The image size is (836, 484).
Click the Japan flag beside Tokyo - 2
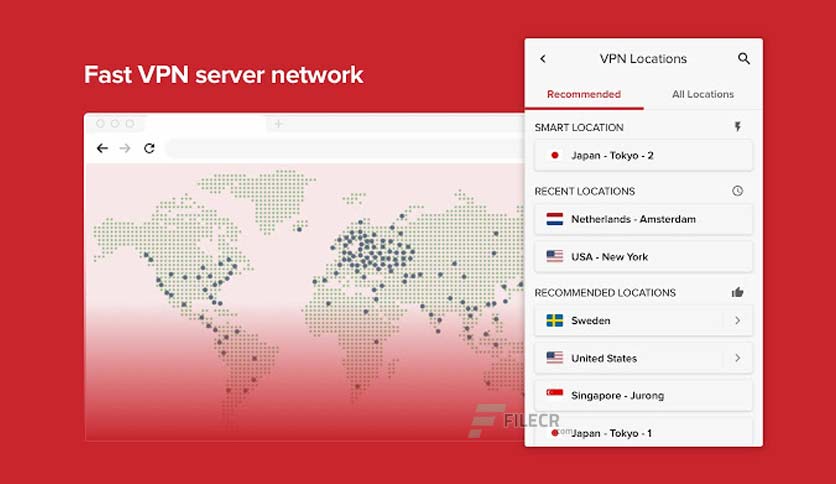tap(554, 156)
